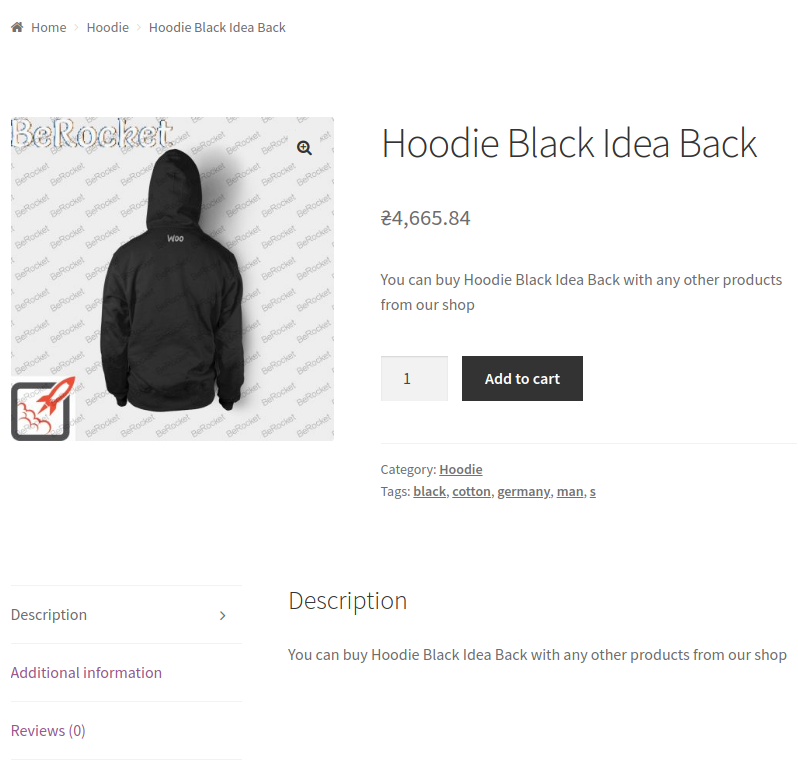
Task: Click the home icon in breadcrumb
Action: pyautogui.click(x=17, y=27)
